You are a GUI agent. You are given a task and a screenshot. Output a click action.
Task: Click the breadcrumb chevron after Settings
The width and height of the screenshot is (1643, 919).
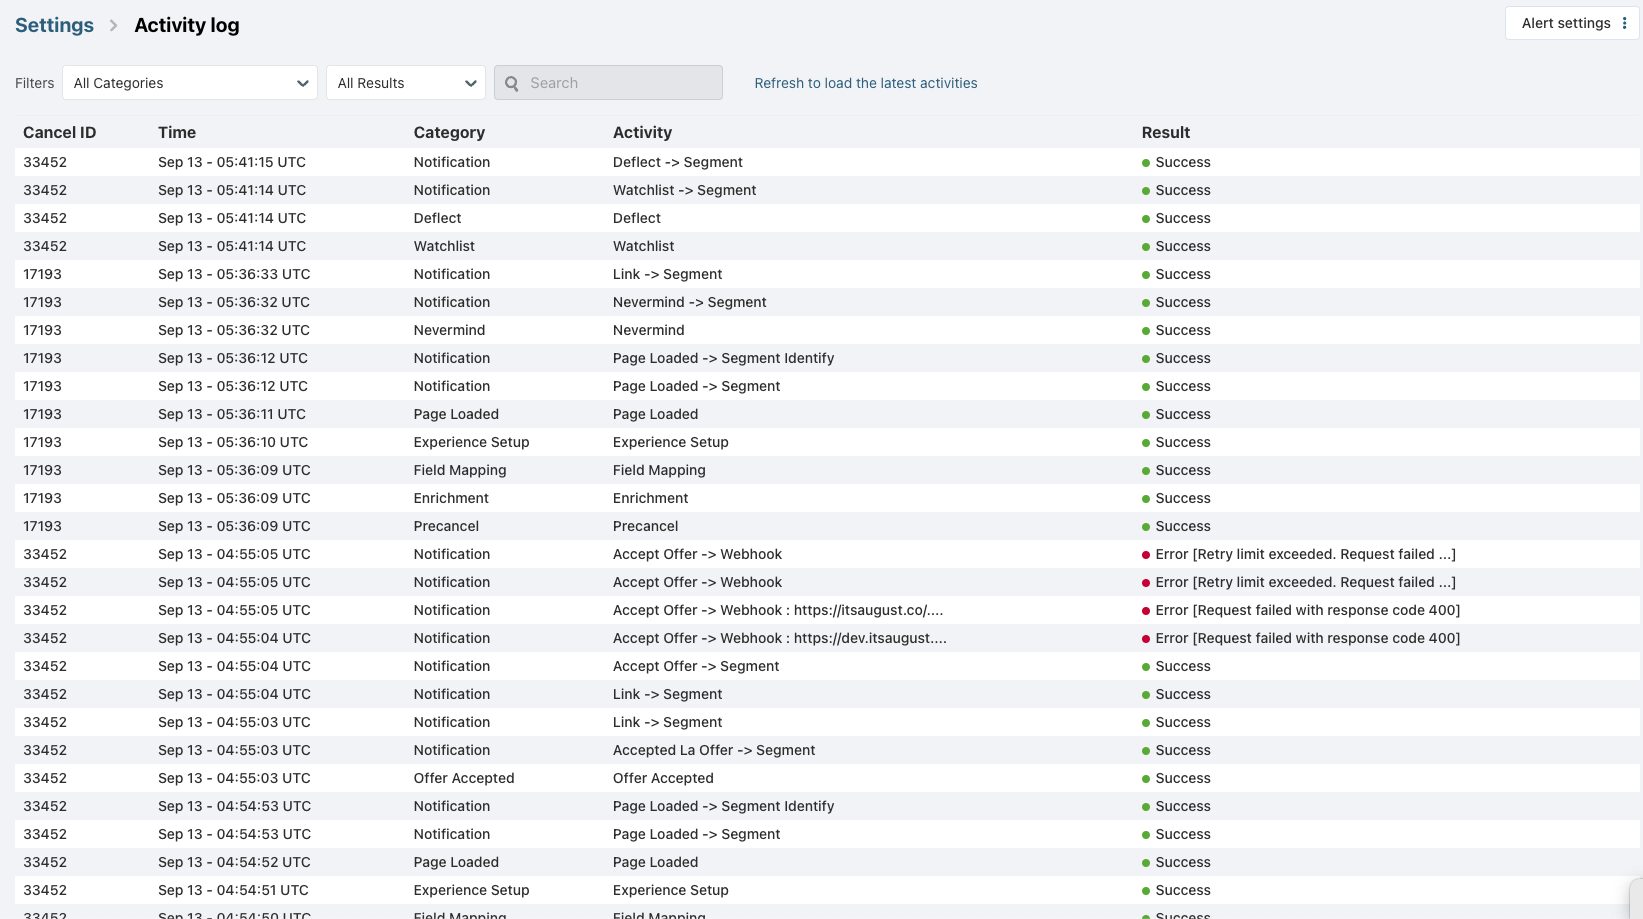click(x=113, y=26)
